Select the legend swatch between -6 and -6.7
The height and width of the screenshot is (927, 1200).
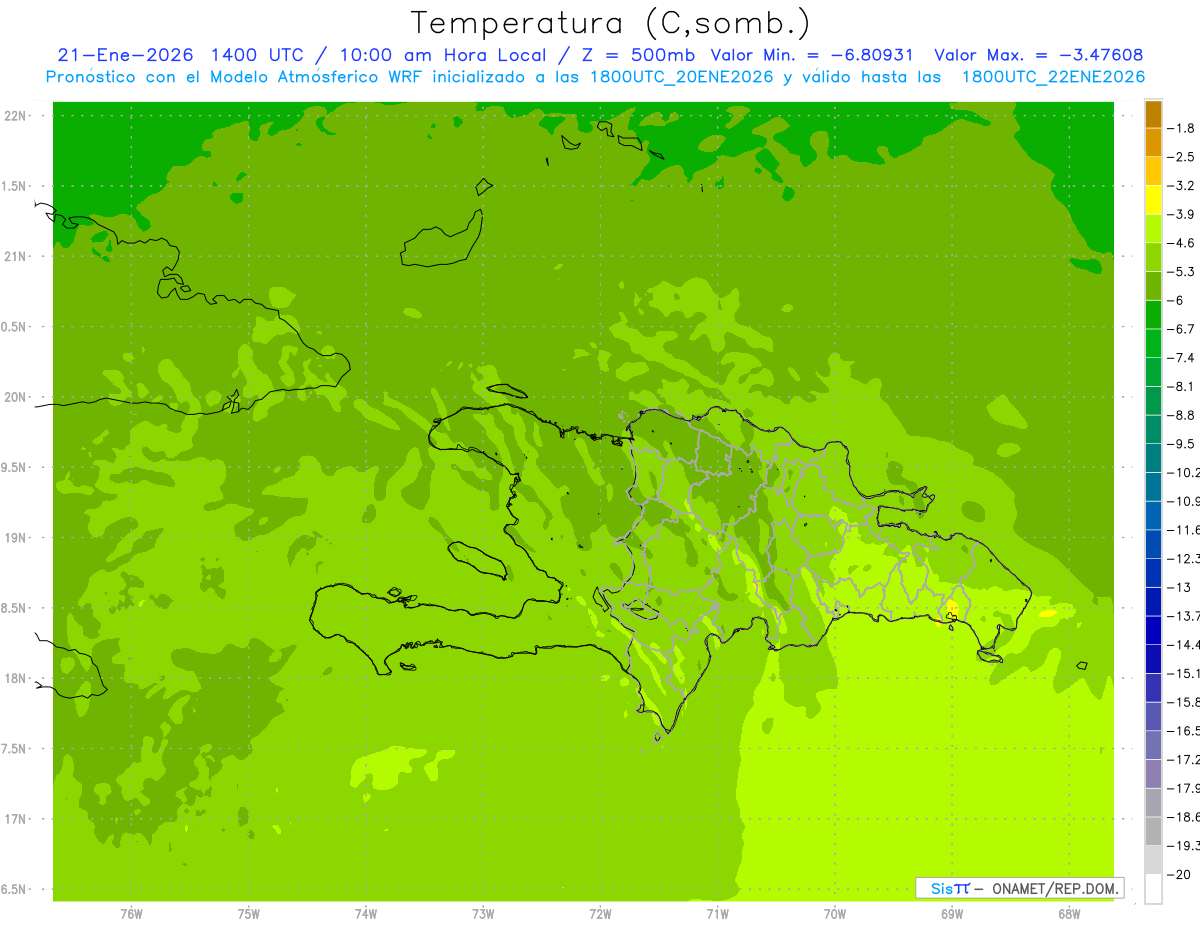1153,315
